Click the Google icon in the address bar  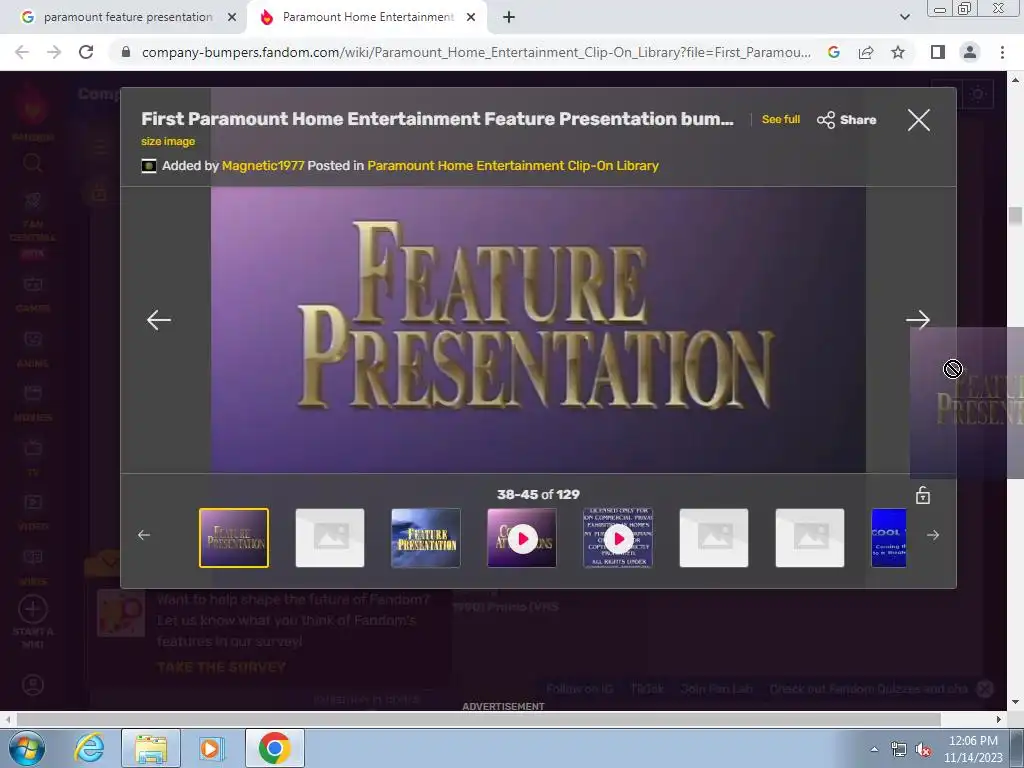pos(833,52)
